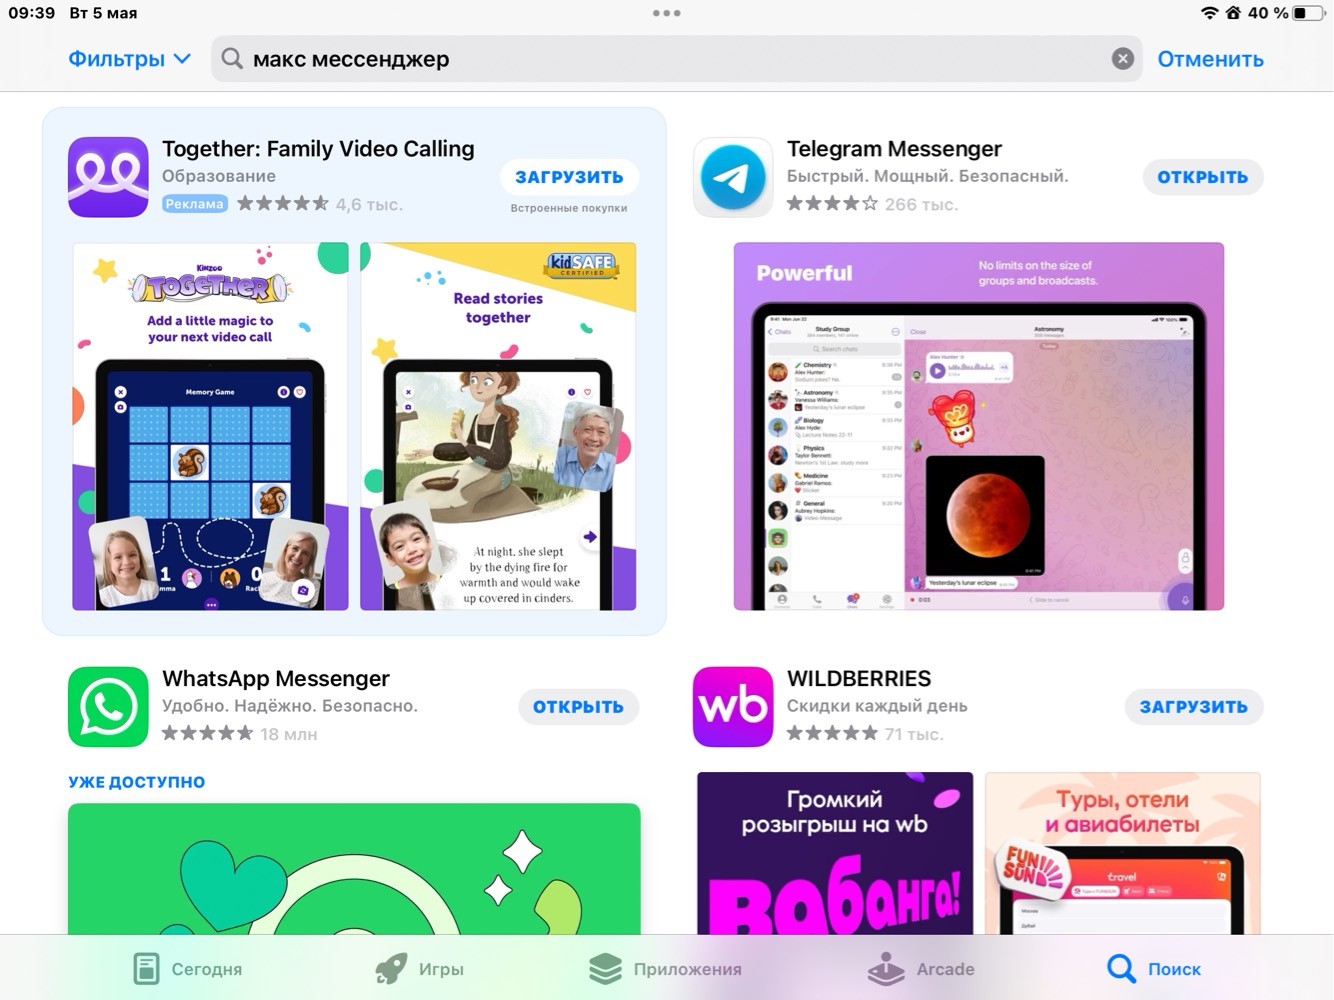
Task: Click WhatsApp subtitle 'Удобно. Надёжно. Безопасно.'
Action: (290, 706)
